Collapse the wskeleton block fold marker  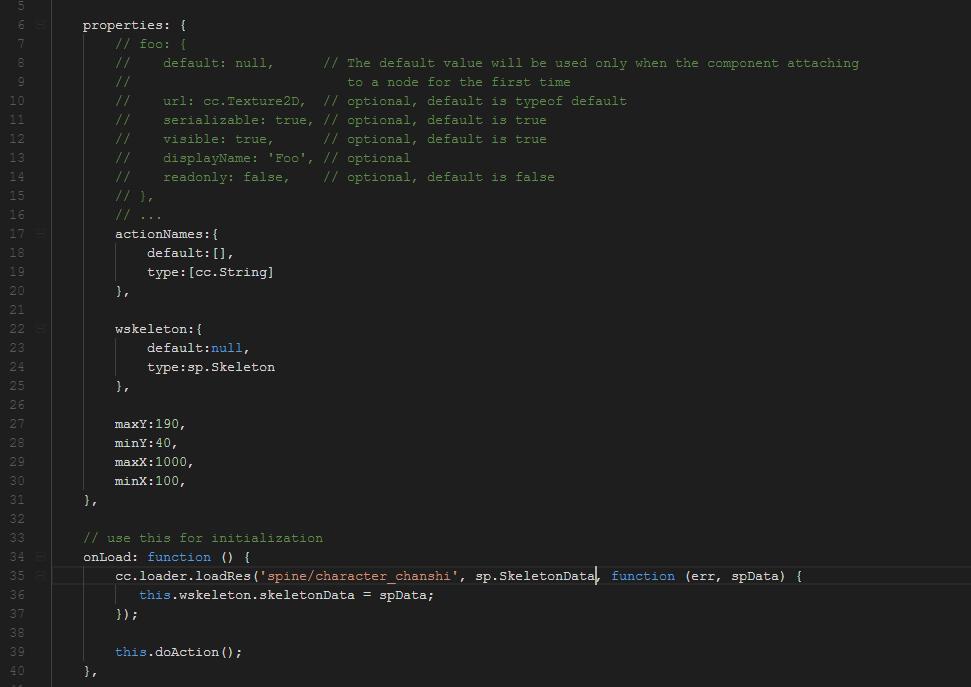pos(41,329)
